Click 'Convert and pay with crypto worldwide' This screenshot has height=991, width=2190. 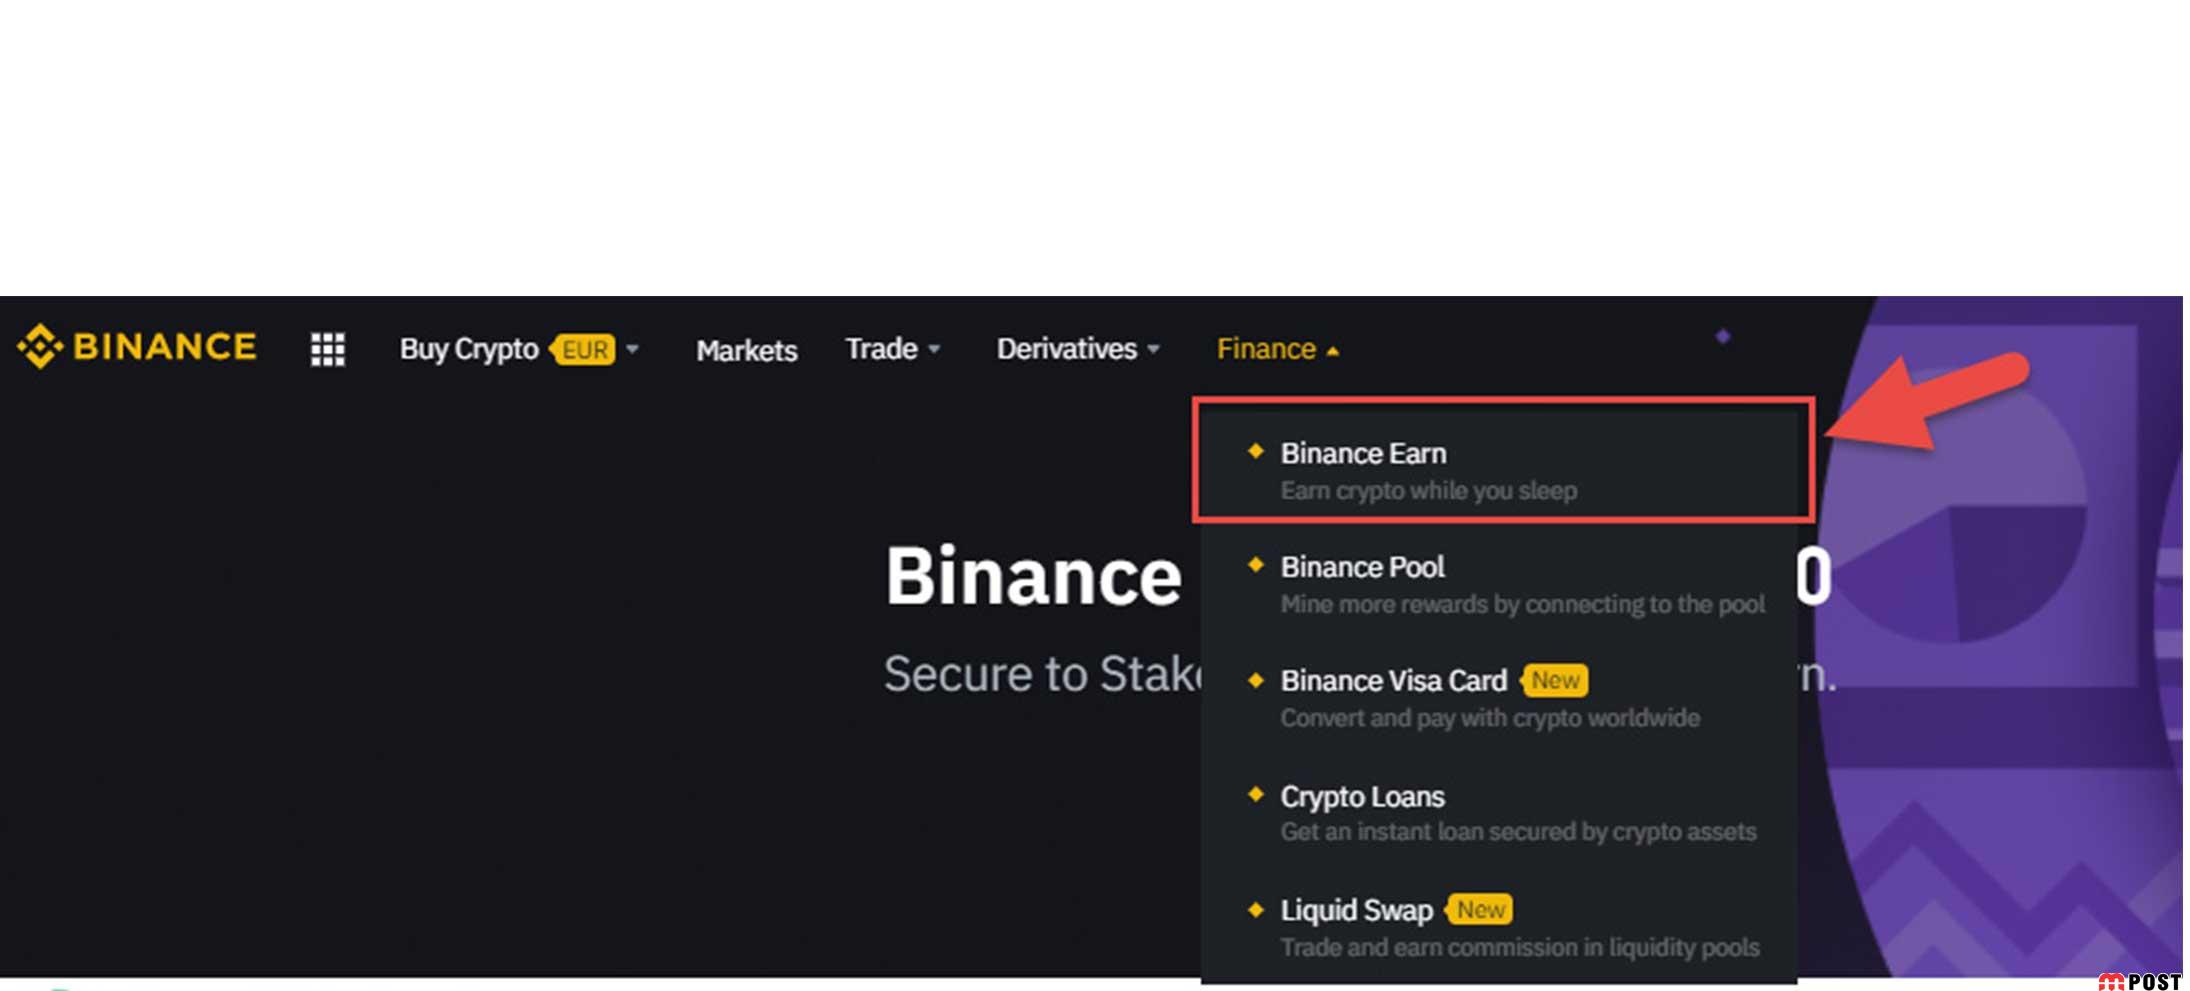point(1490,718)
